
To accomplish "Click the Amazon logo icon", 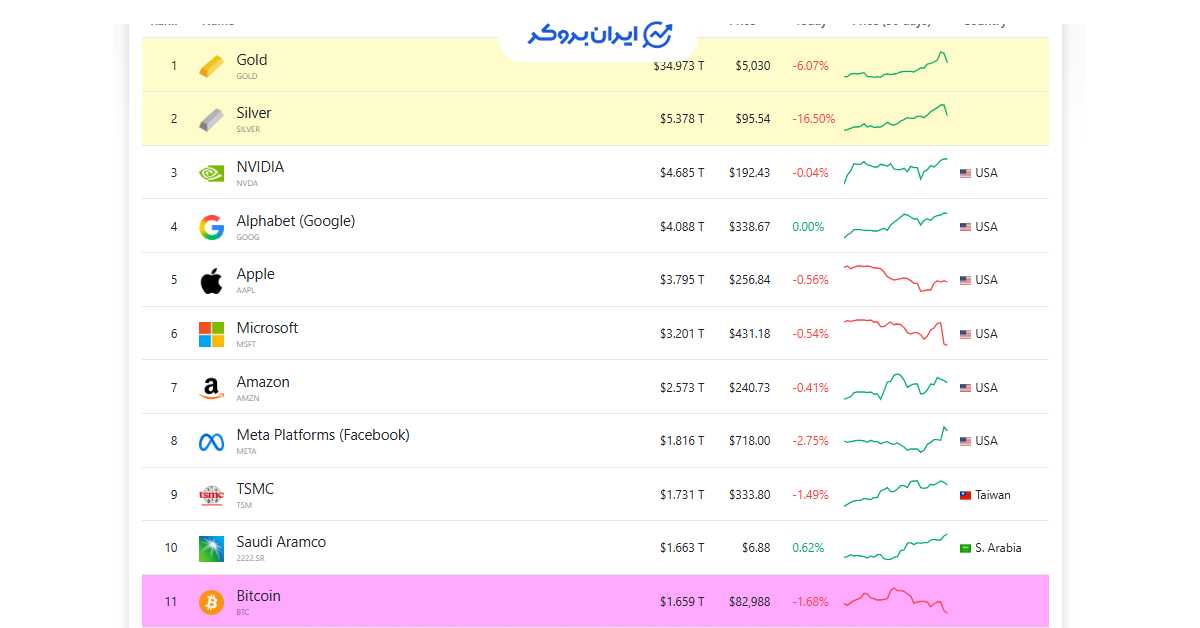I will point(211,388).
